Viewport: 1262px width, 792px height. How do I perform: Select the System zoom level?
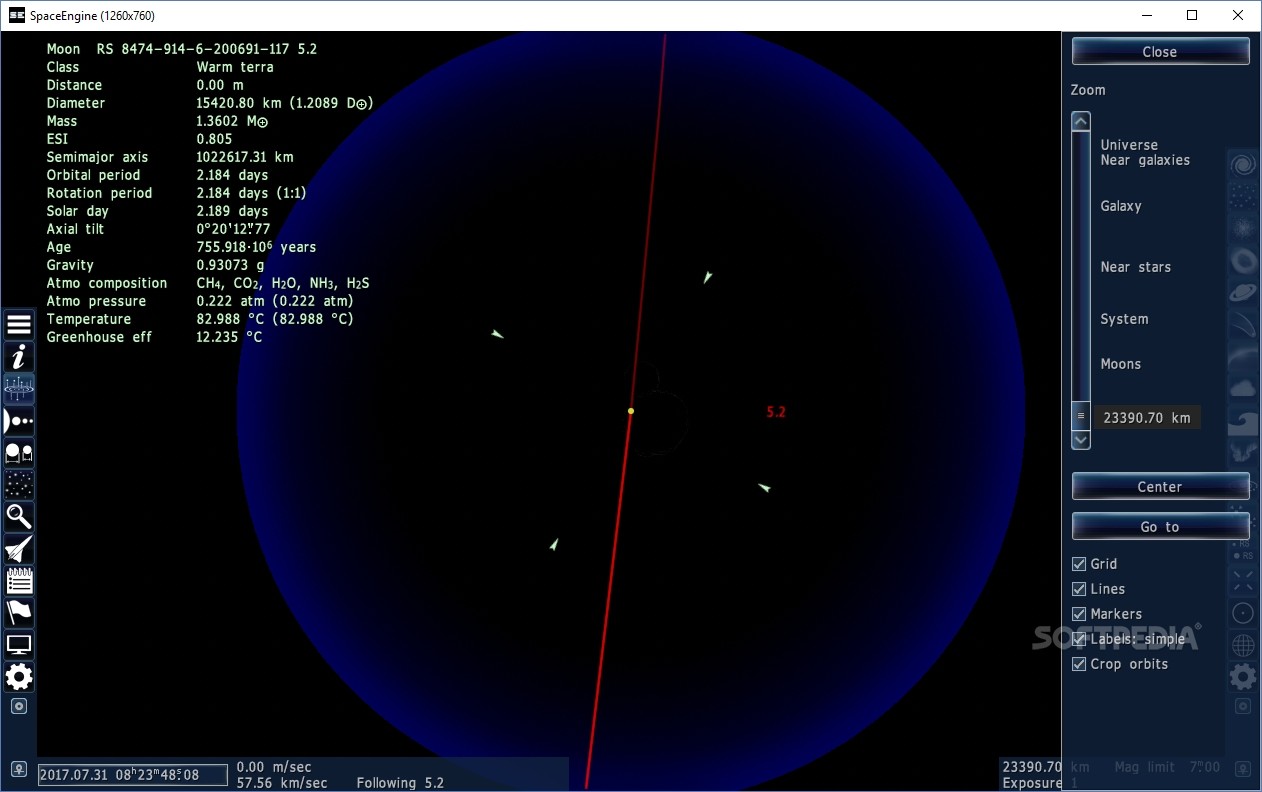click(1124, 319)
